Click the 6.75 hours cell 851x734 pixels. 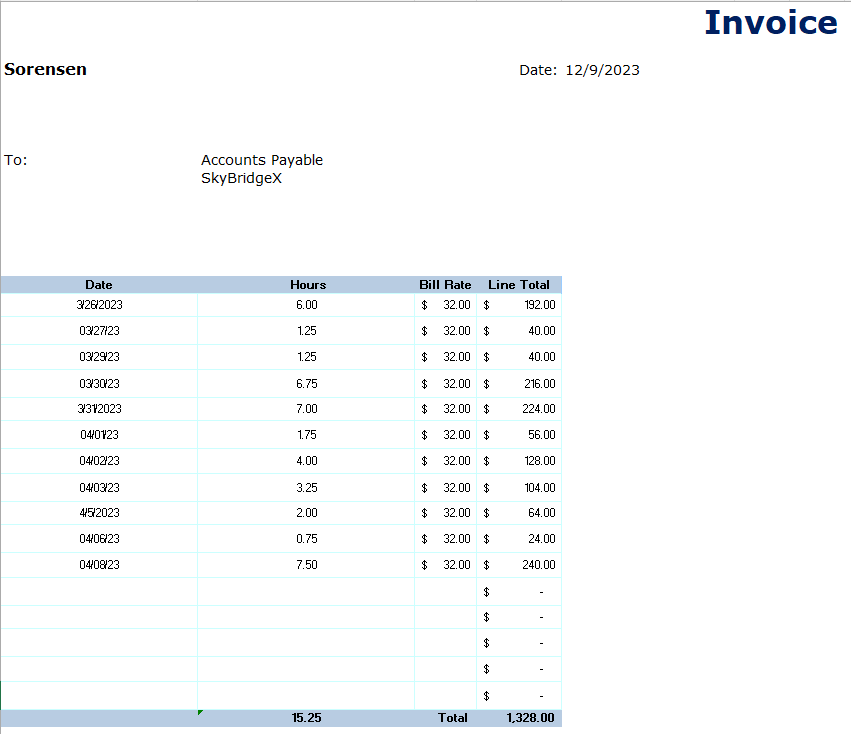pos(307,384)
